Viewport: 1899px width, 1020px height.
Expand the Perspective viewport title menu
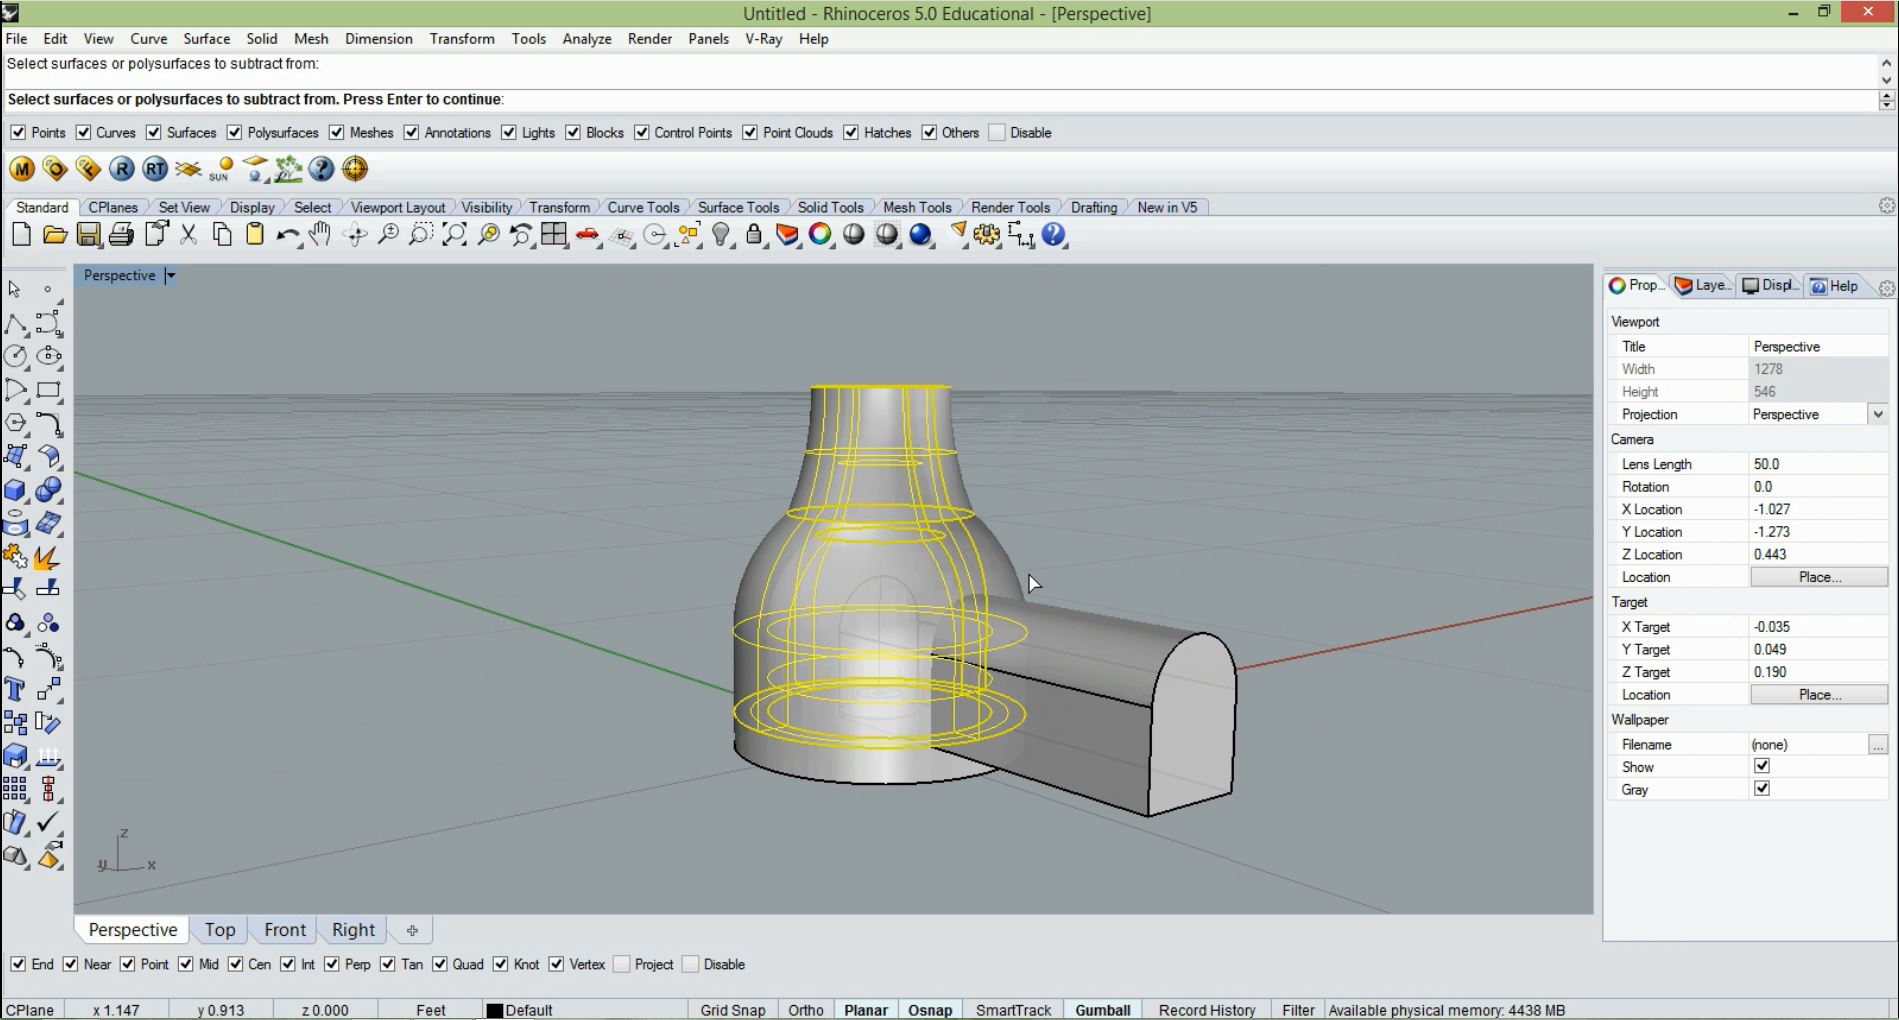tap(171, 276)
